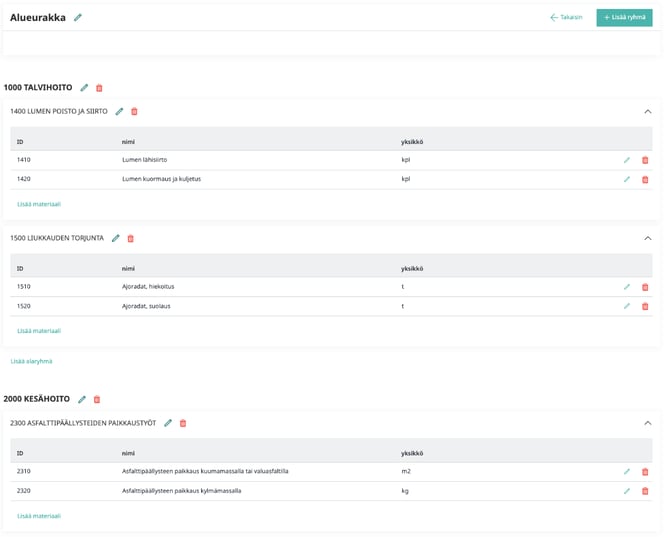670x537 pixels.
Task: Delete the Lumen kuormaus ja kuljetus row
Action: click(x=645, y=179)
